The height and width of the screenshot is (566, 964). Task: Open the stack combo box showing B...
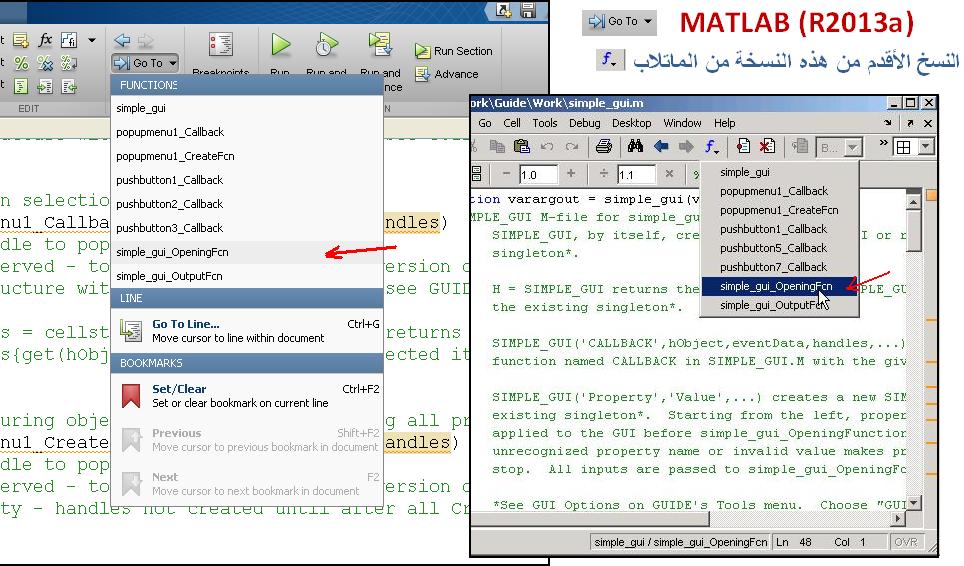[838, 147]
